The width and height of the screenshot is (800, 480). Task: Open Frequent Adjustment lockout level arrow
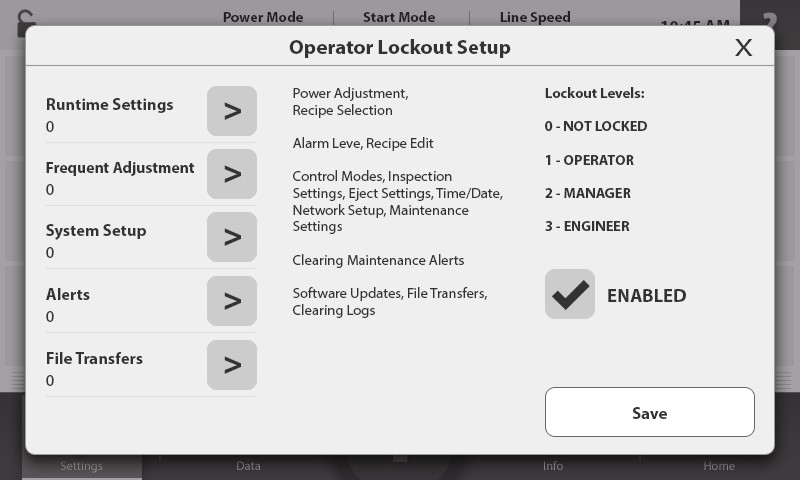click(232, 174)
